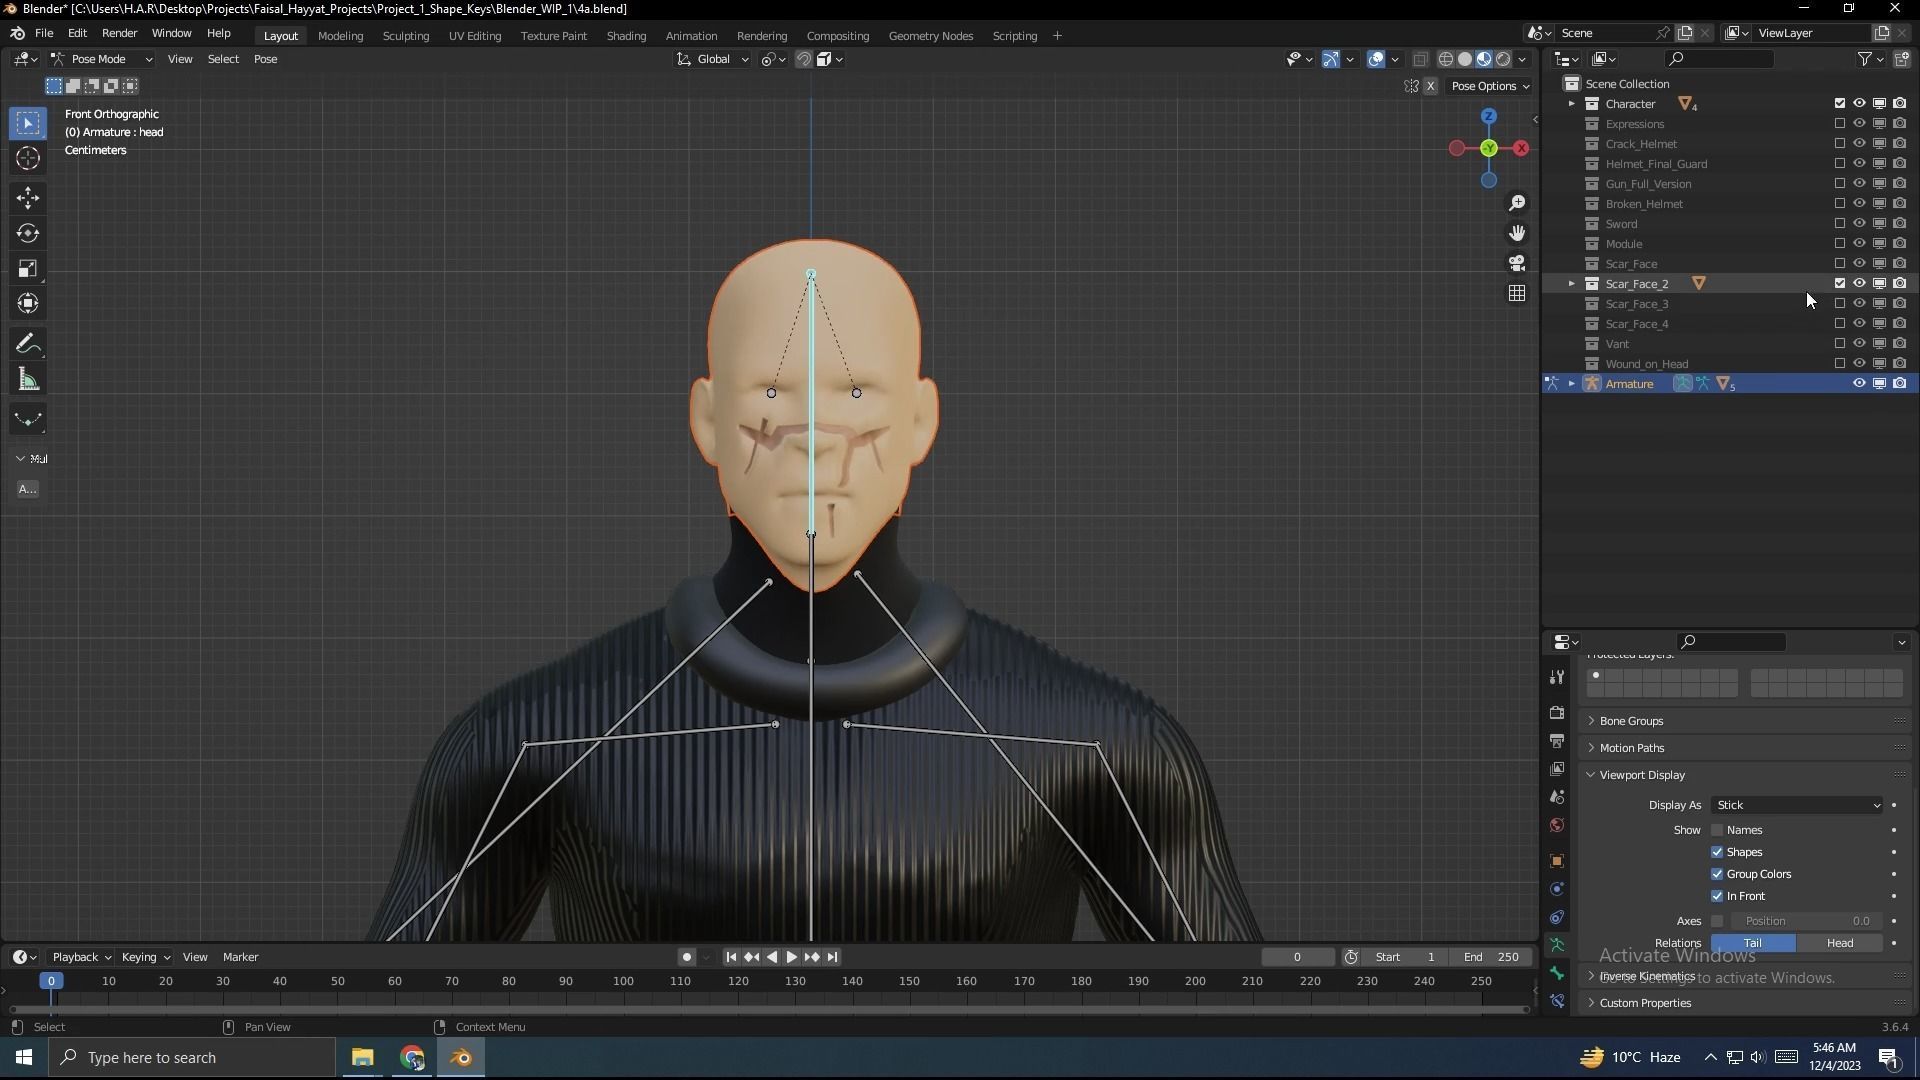Open the View Layer properties tab

click(1557, 769)
